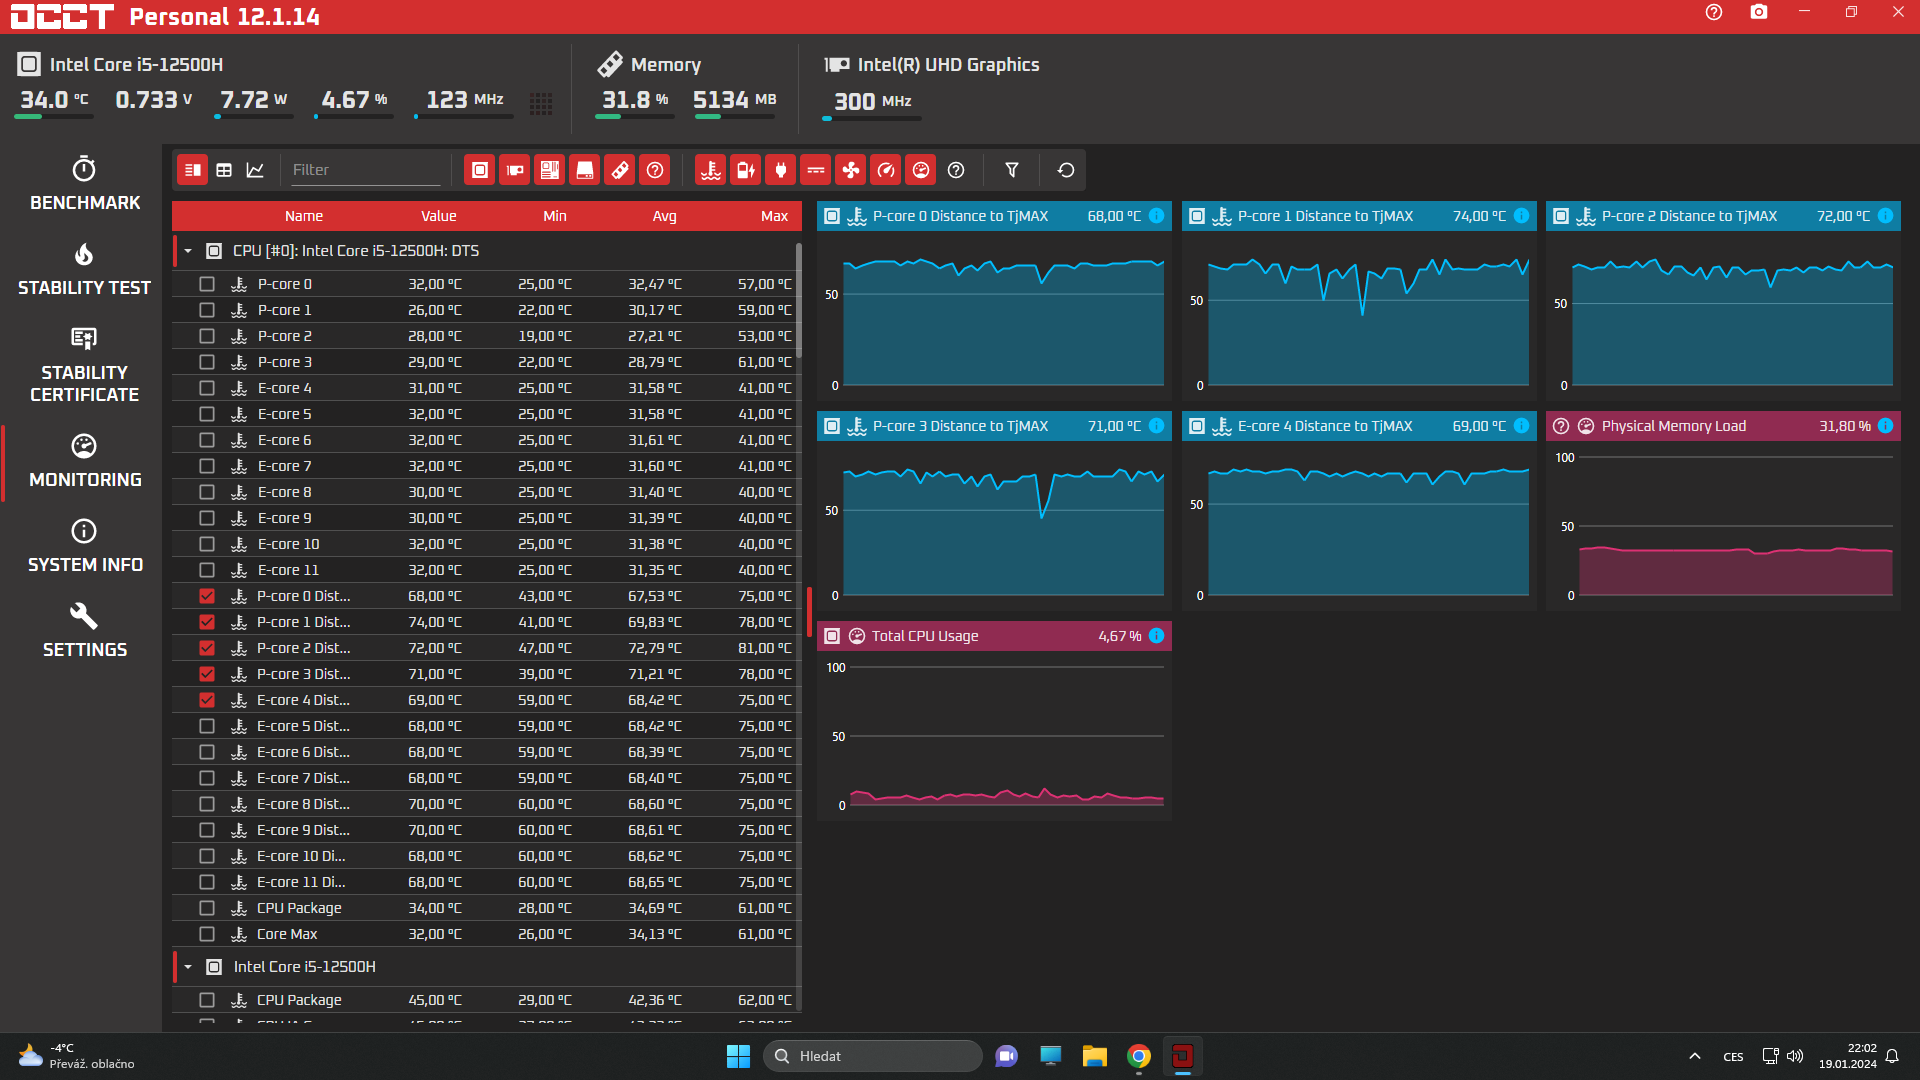Uncheck the E-core 4 Dist... checkbox
1920x1080 pixels.
point(207,700)
